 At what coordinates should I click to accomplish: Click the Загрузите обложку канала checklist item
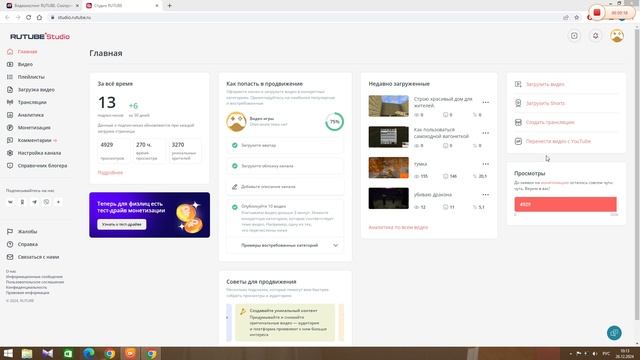[x=285, y=166]
